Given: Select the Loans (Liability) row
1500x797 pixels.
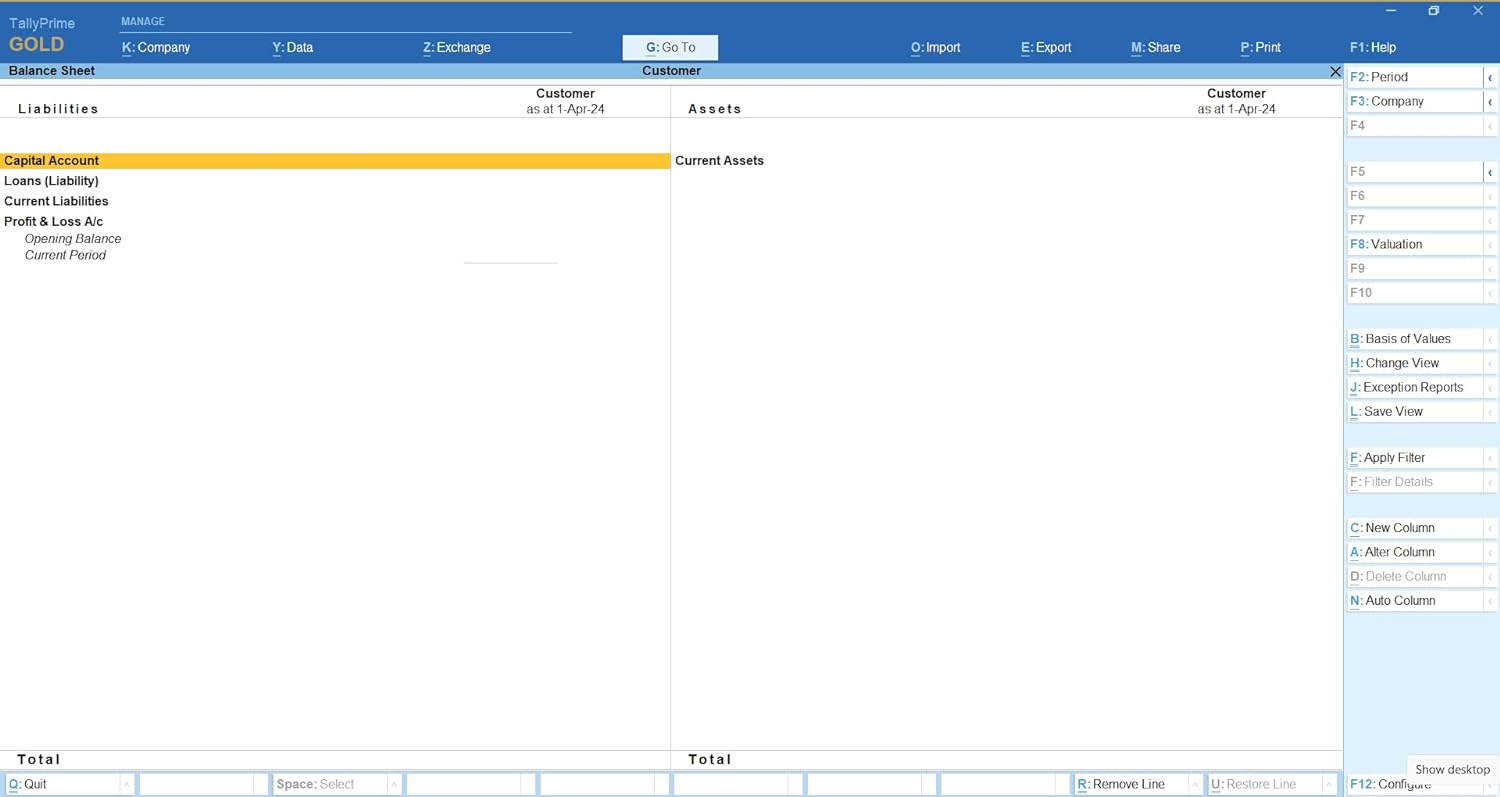Looking at the screenshot, I should (x=335, y=181).
